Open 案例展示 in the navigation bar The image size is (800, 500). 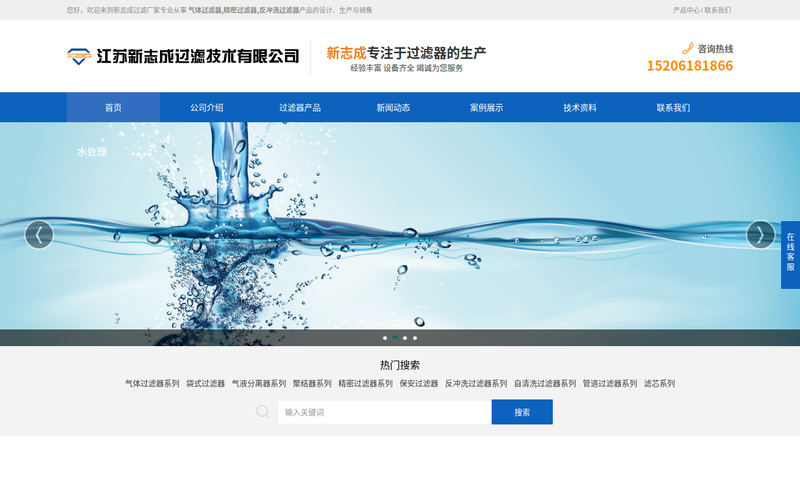pos(487,108)
